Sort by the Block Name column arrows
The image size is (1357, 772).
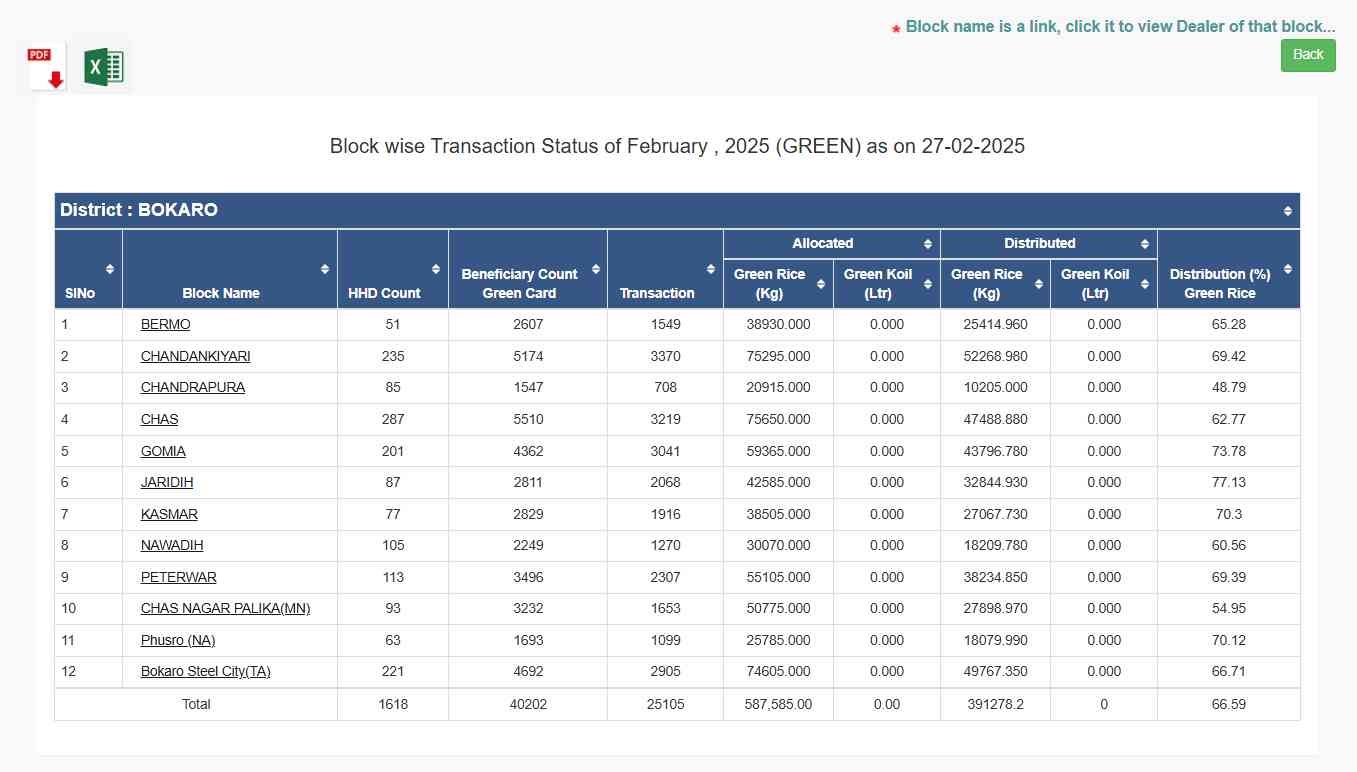point(325,269)
